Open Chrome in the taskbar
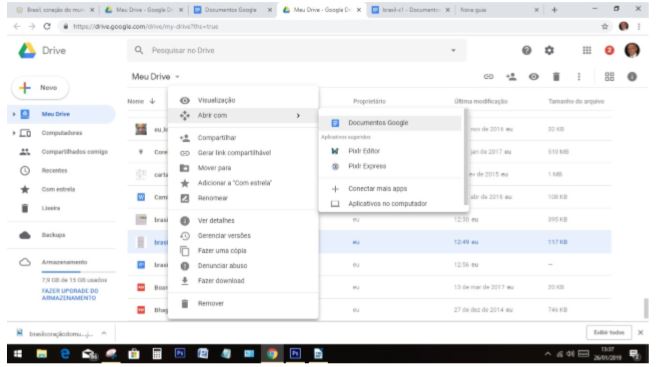Viewport: 658px width, 367px height. coord(272,354)
